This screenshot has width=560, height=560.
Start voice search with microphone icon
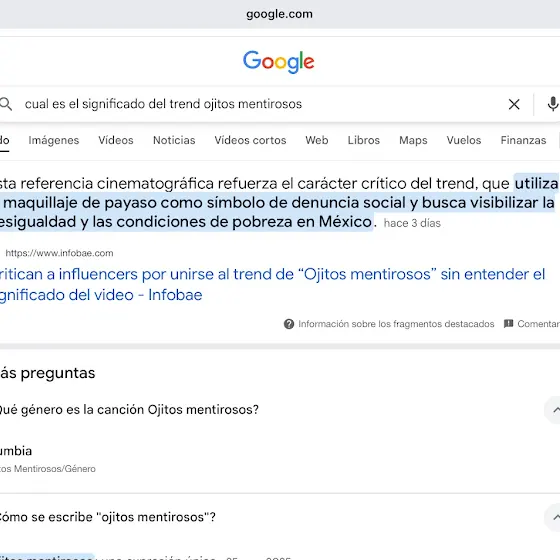[553, 104]
